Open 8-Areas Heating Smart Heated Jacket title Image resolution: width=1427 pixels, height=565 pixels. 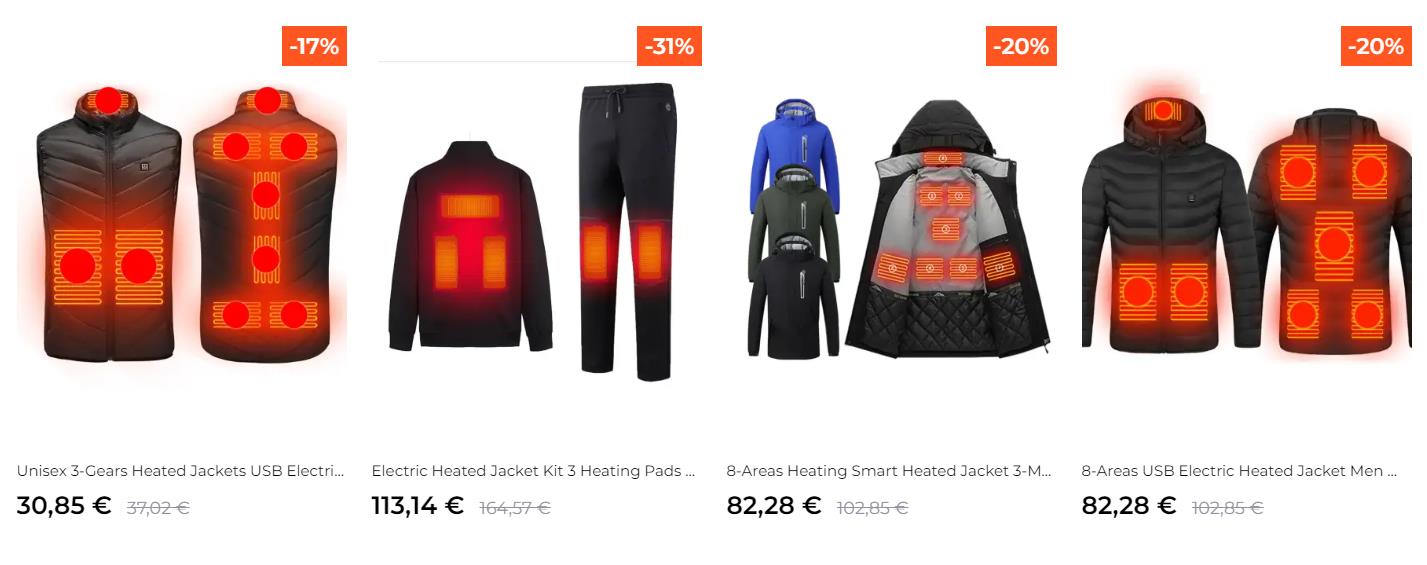[889, 471]
